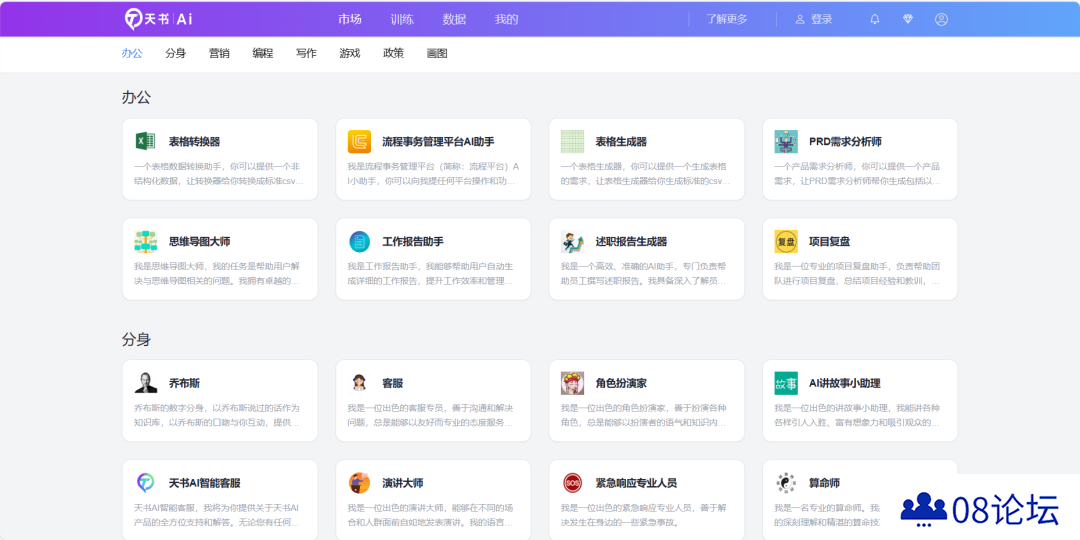
Task: Click the 工作报告助手 description text
Action: click(x=432, y=273)
